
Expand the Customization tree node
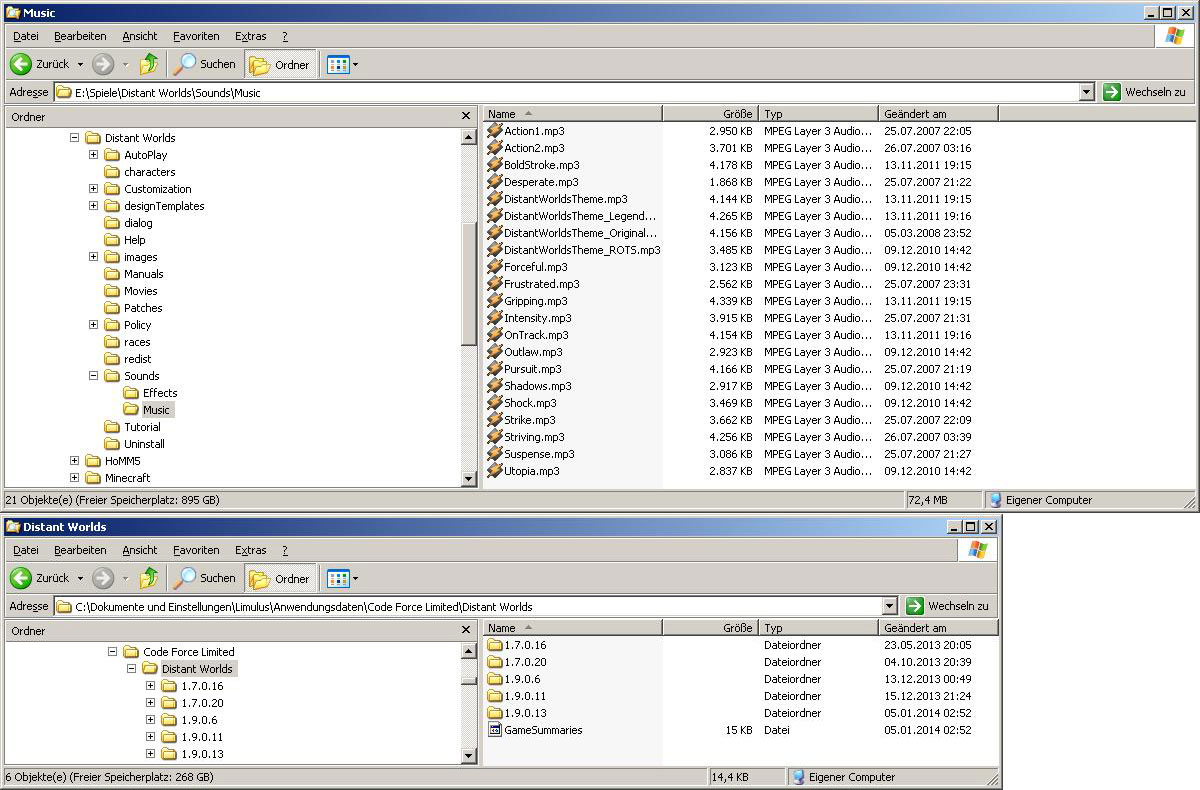coord(93,189)
